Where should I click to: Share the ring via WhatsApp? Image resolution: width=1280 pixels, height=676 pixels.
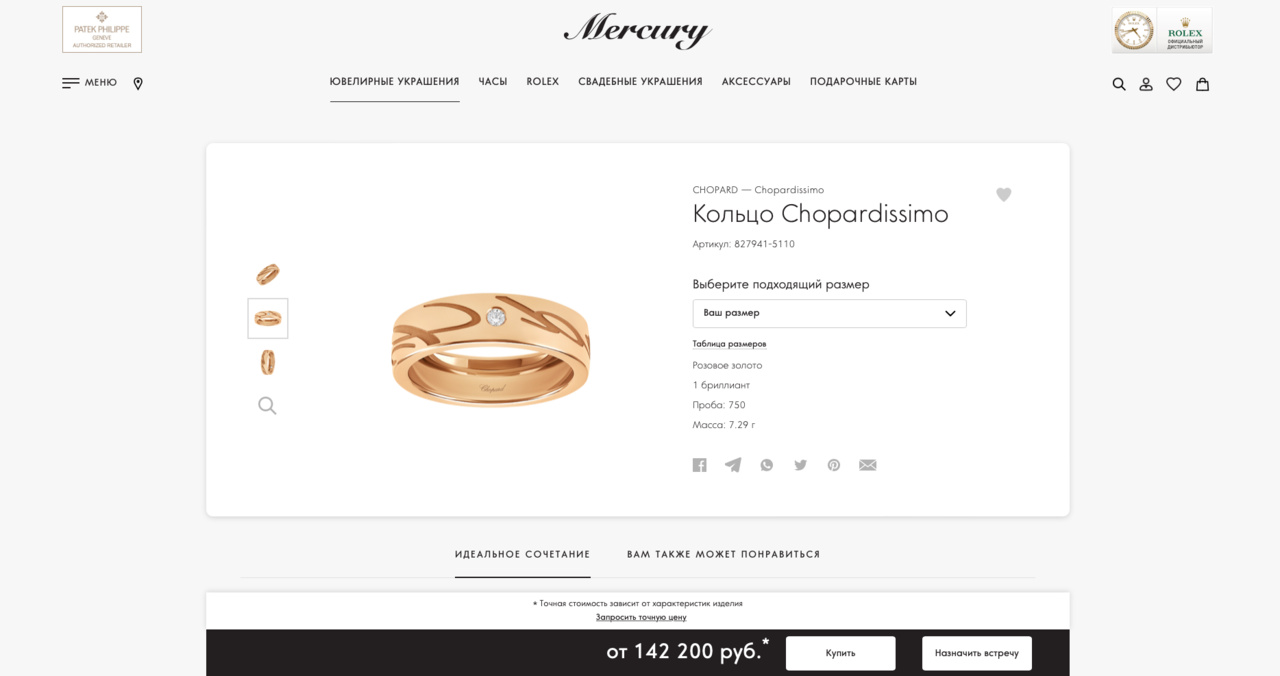(x=767, y=465)
